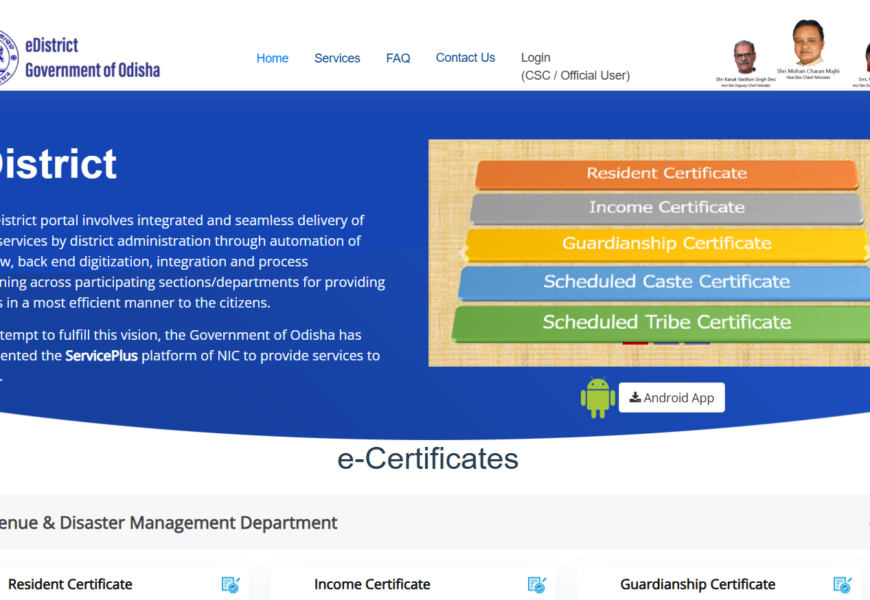Screen dimensions: 870x600
Task: Click Shri Kanak Vardhan Singh Deo's photo
Action: click(745, 57)
